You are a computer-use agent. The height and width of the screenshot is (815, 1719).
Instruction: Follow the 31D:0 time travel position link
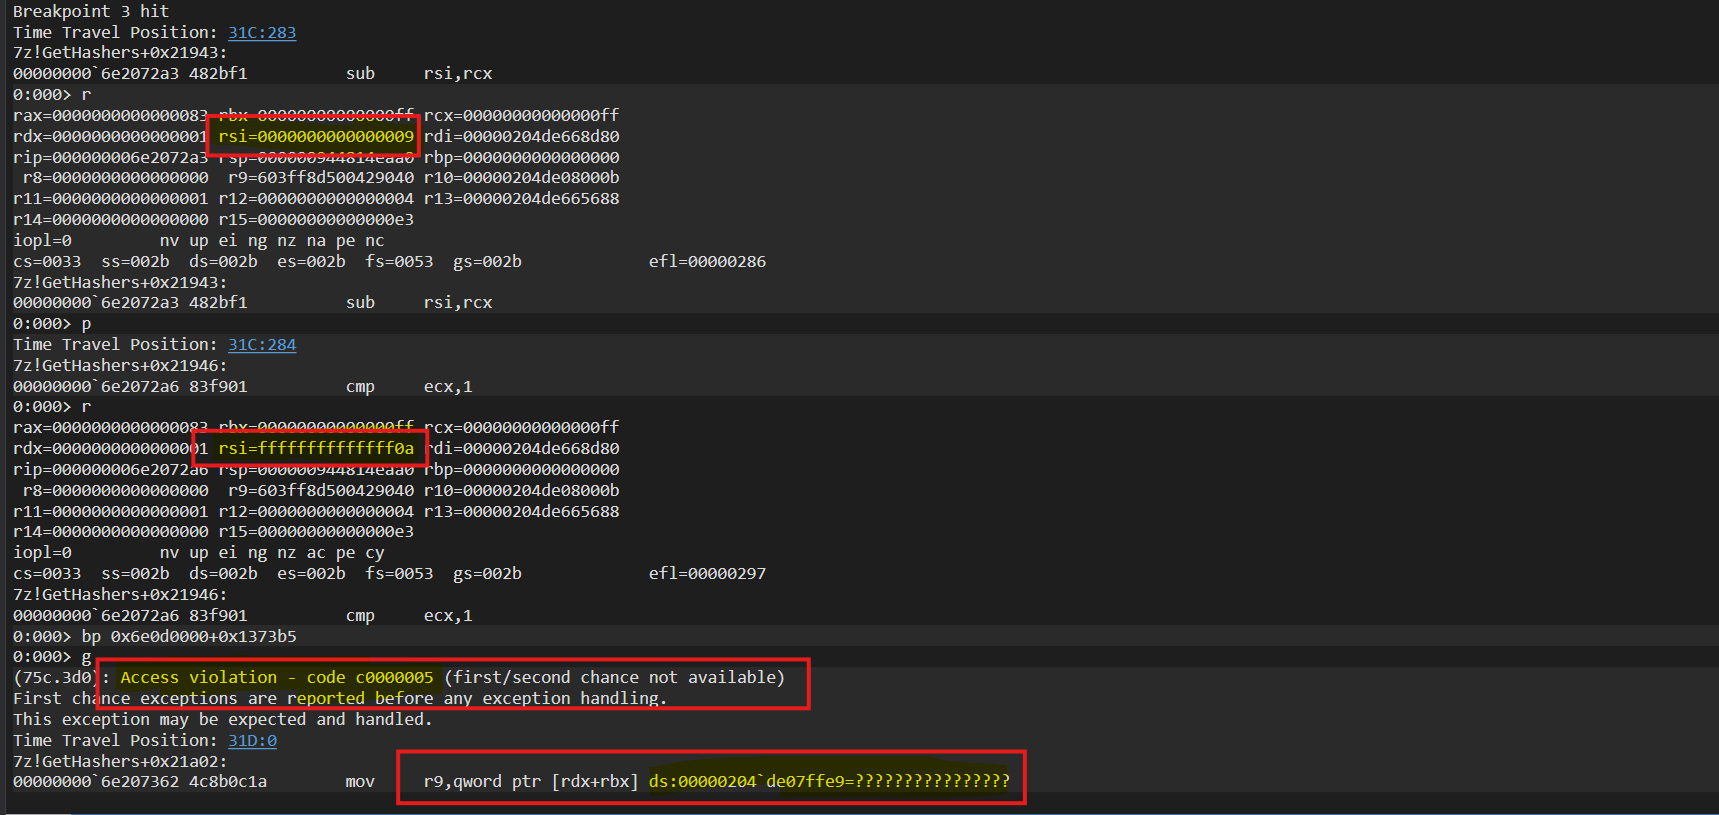tap(252, 740)
